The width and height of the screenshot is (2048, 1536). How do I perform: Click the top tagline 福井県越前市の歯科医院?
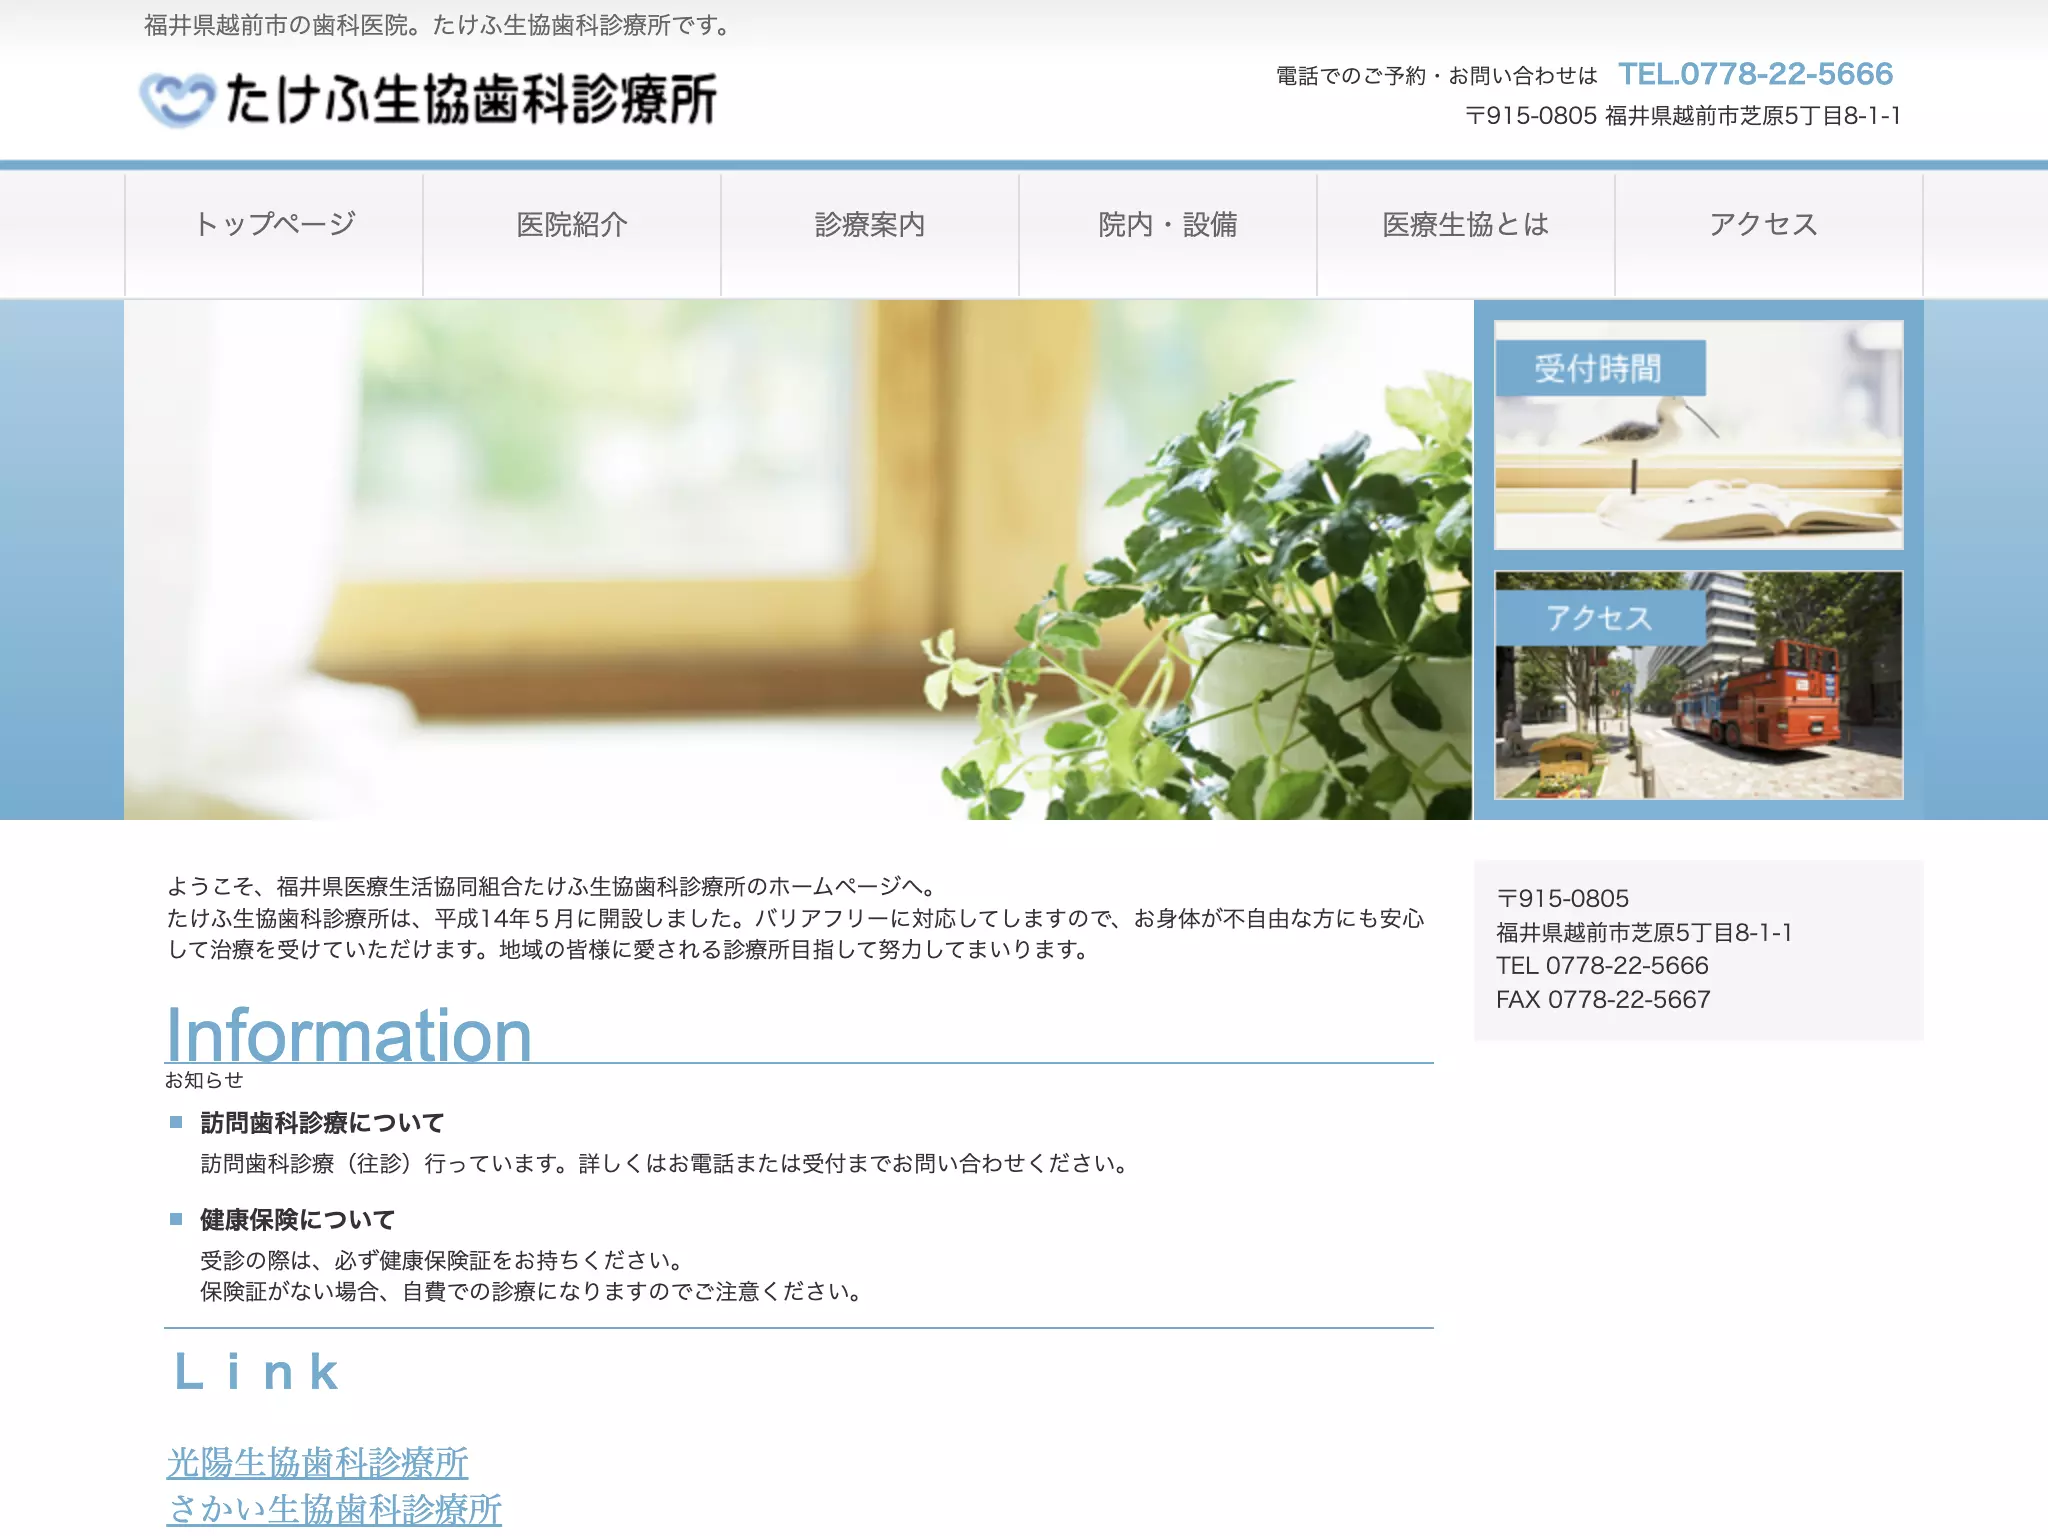[438, 26]
